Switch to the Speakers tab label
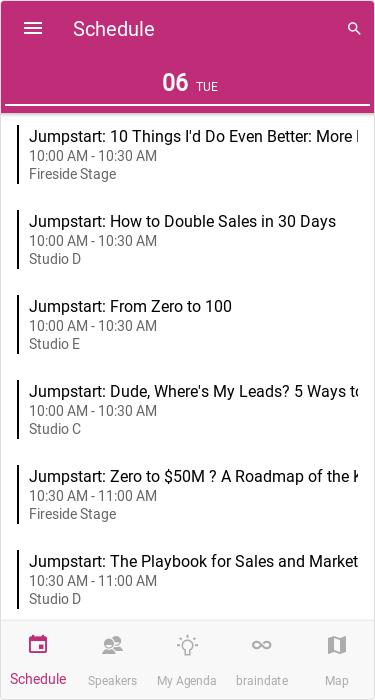The width and height of the screenshot is (375, 700). coord(112,681)
